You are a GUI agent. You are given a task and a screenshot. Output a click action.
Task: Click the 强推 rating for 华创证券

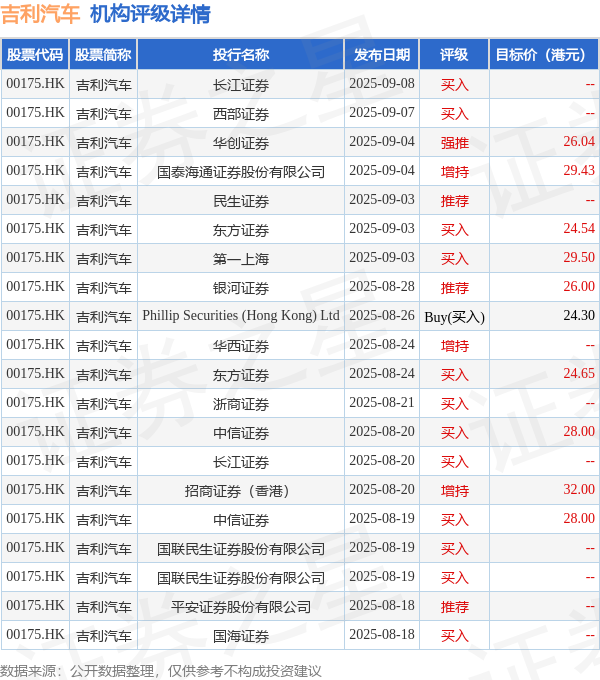click(x=454, y=143)
